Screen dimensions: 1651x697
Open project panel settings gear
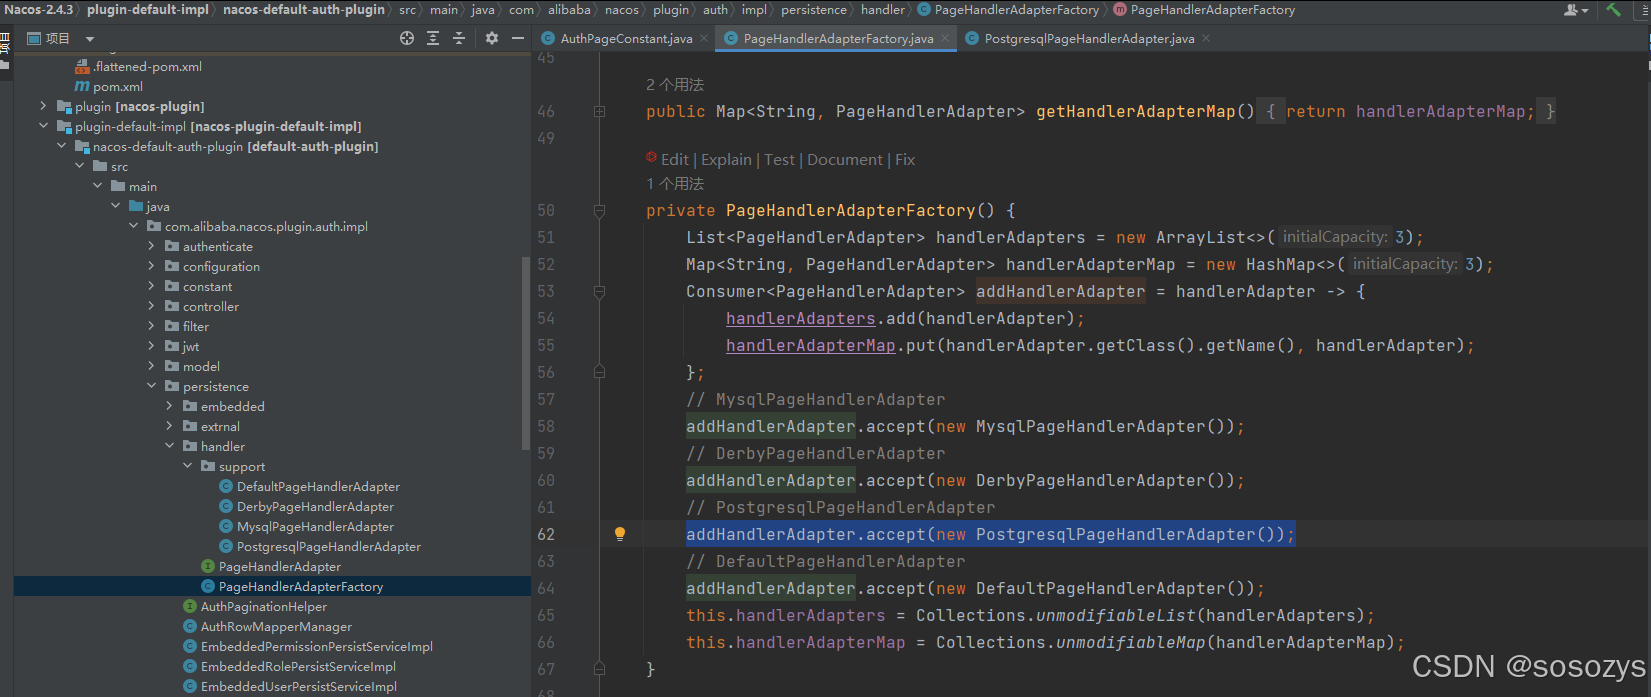tap(492, 38)
